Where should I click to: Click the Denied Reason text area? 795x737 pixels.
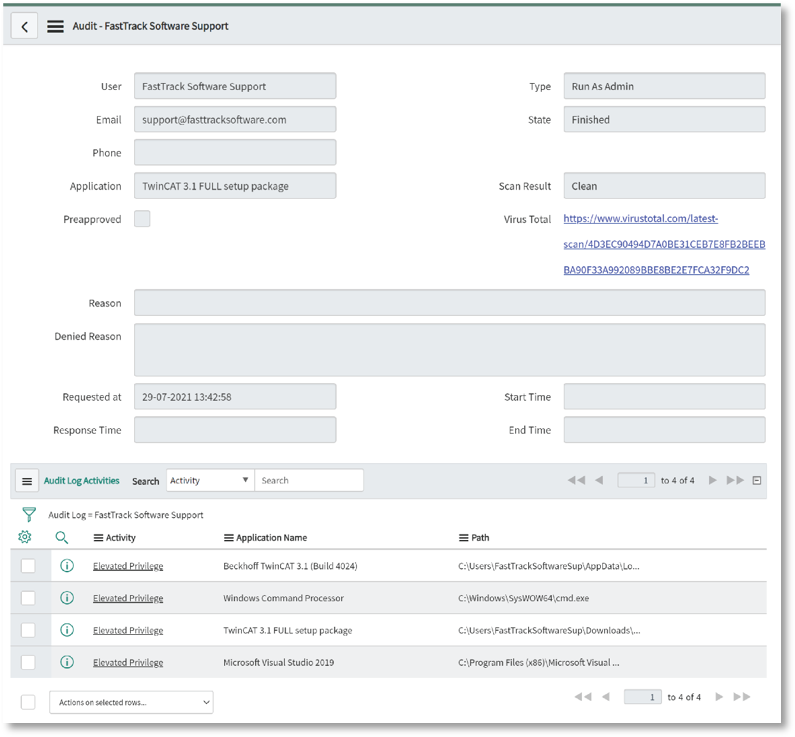tap(450, 350)
